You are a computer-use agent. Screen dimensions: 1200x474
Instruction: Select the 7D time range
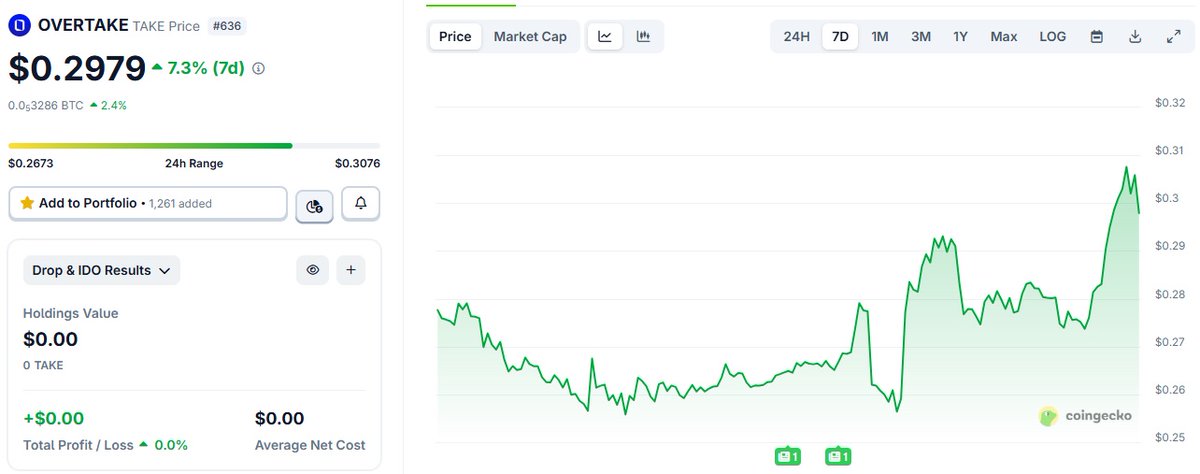tap(841, 37)
